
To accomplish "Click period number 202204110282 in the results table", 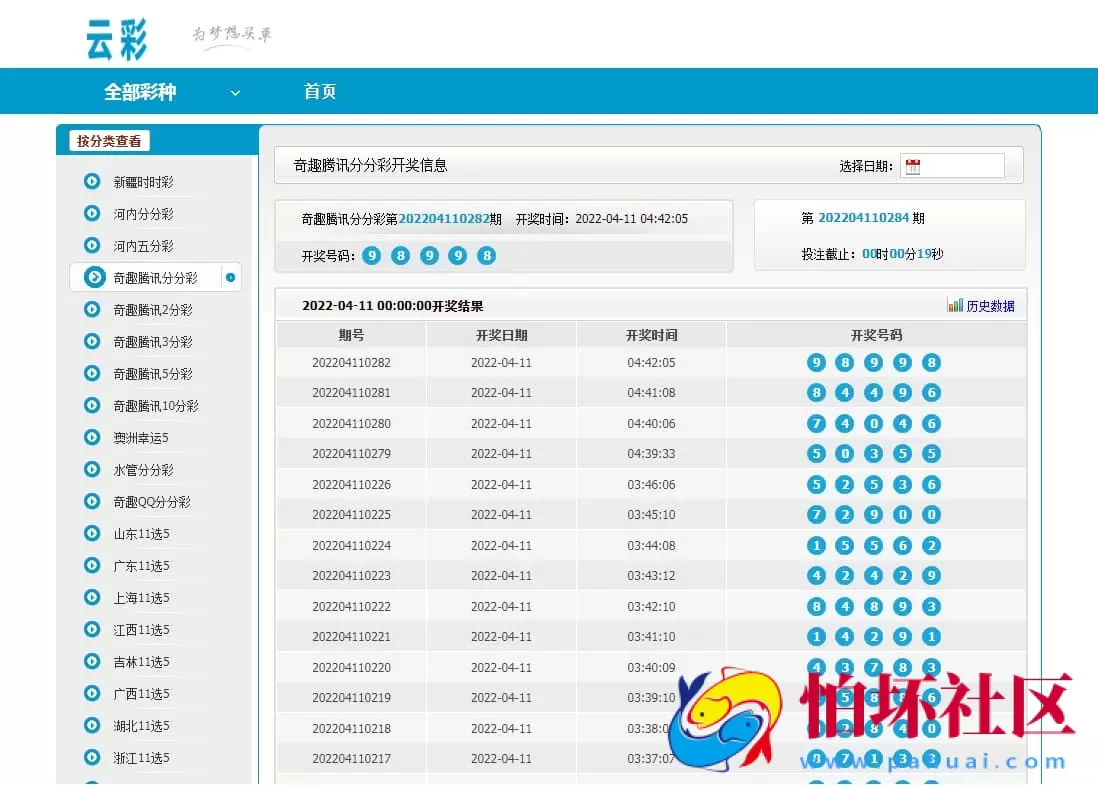I will click(x=352, y=363).
